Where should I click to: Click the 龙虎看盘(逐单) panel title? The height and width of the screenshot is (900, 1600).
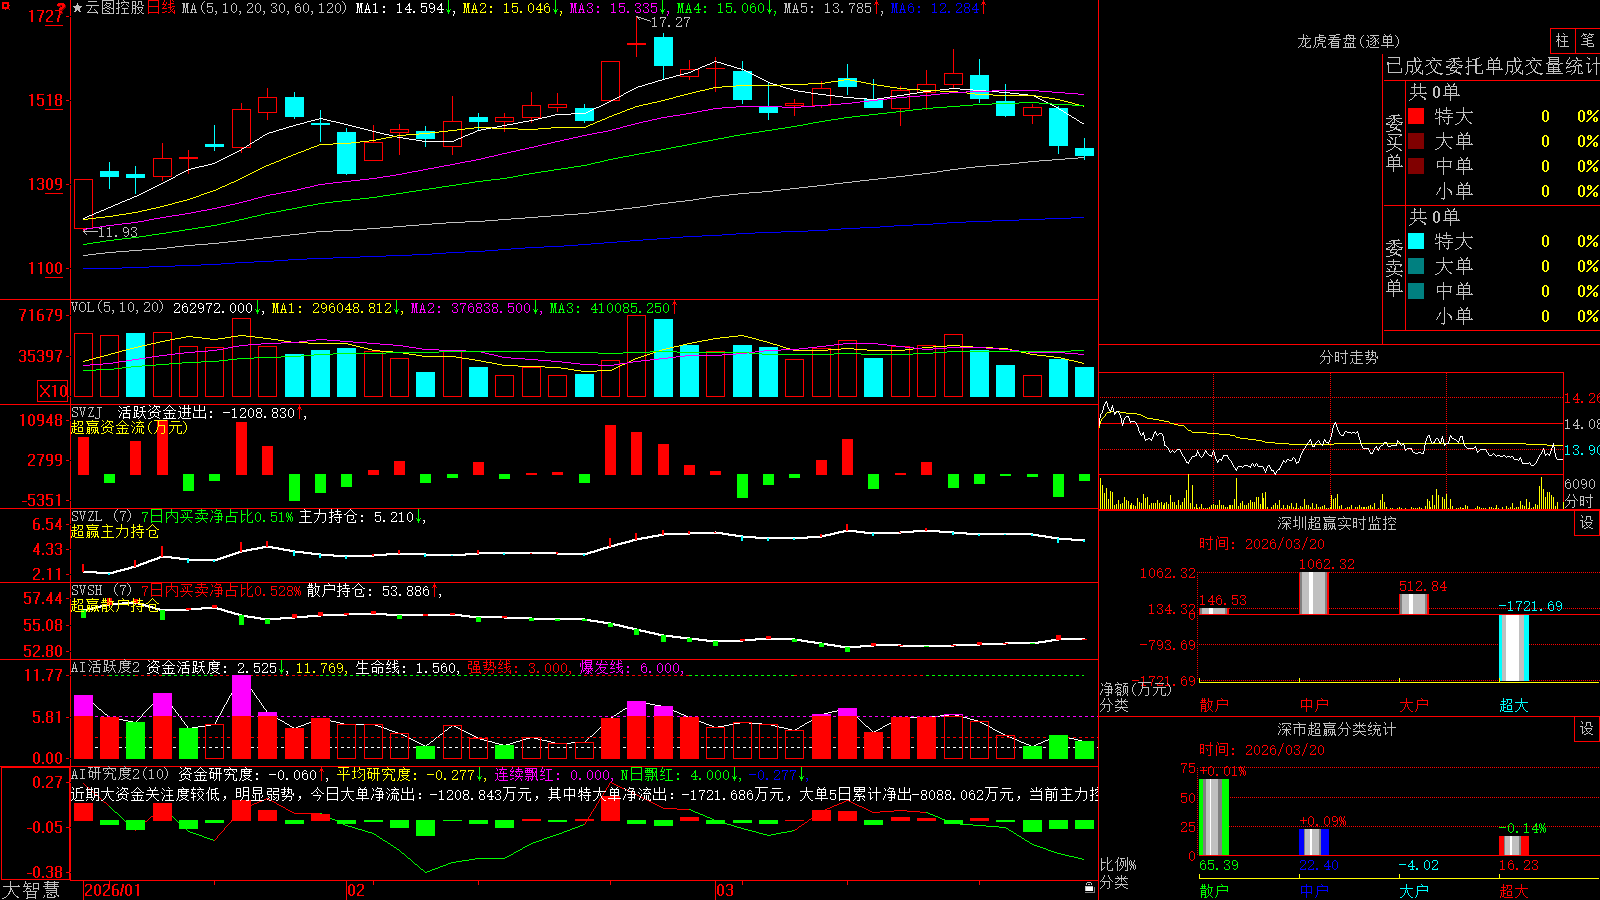pos(1348,41)
